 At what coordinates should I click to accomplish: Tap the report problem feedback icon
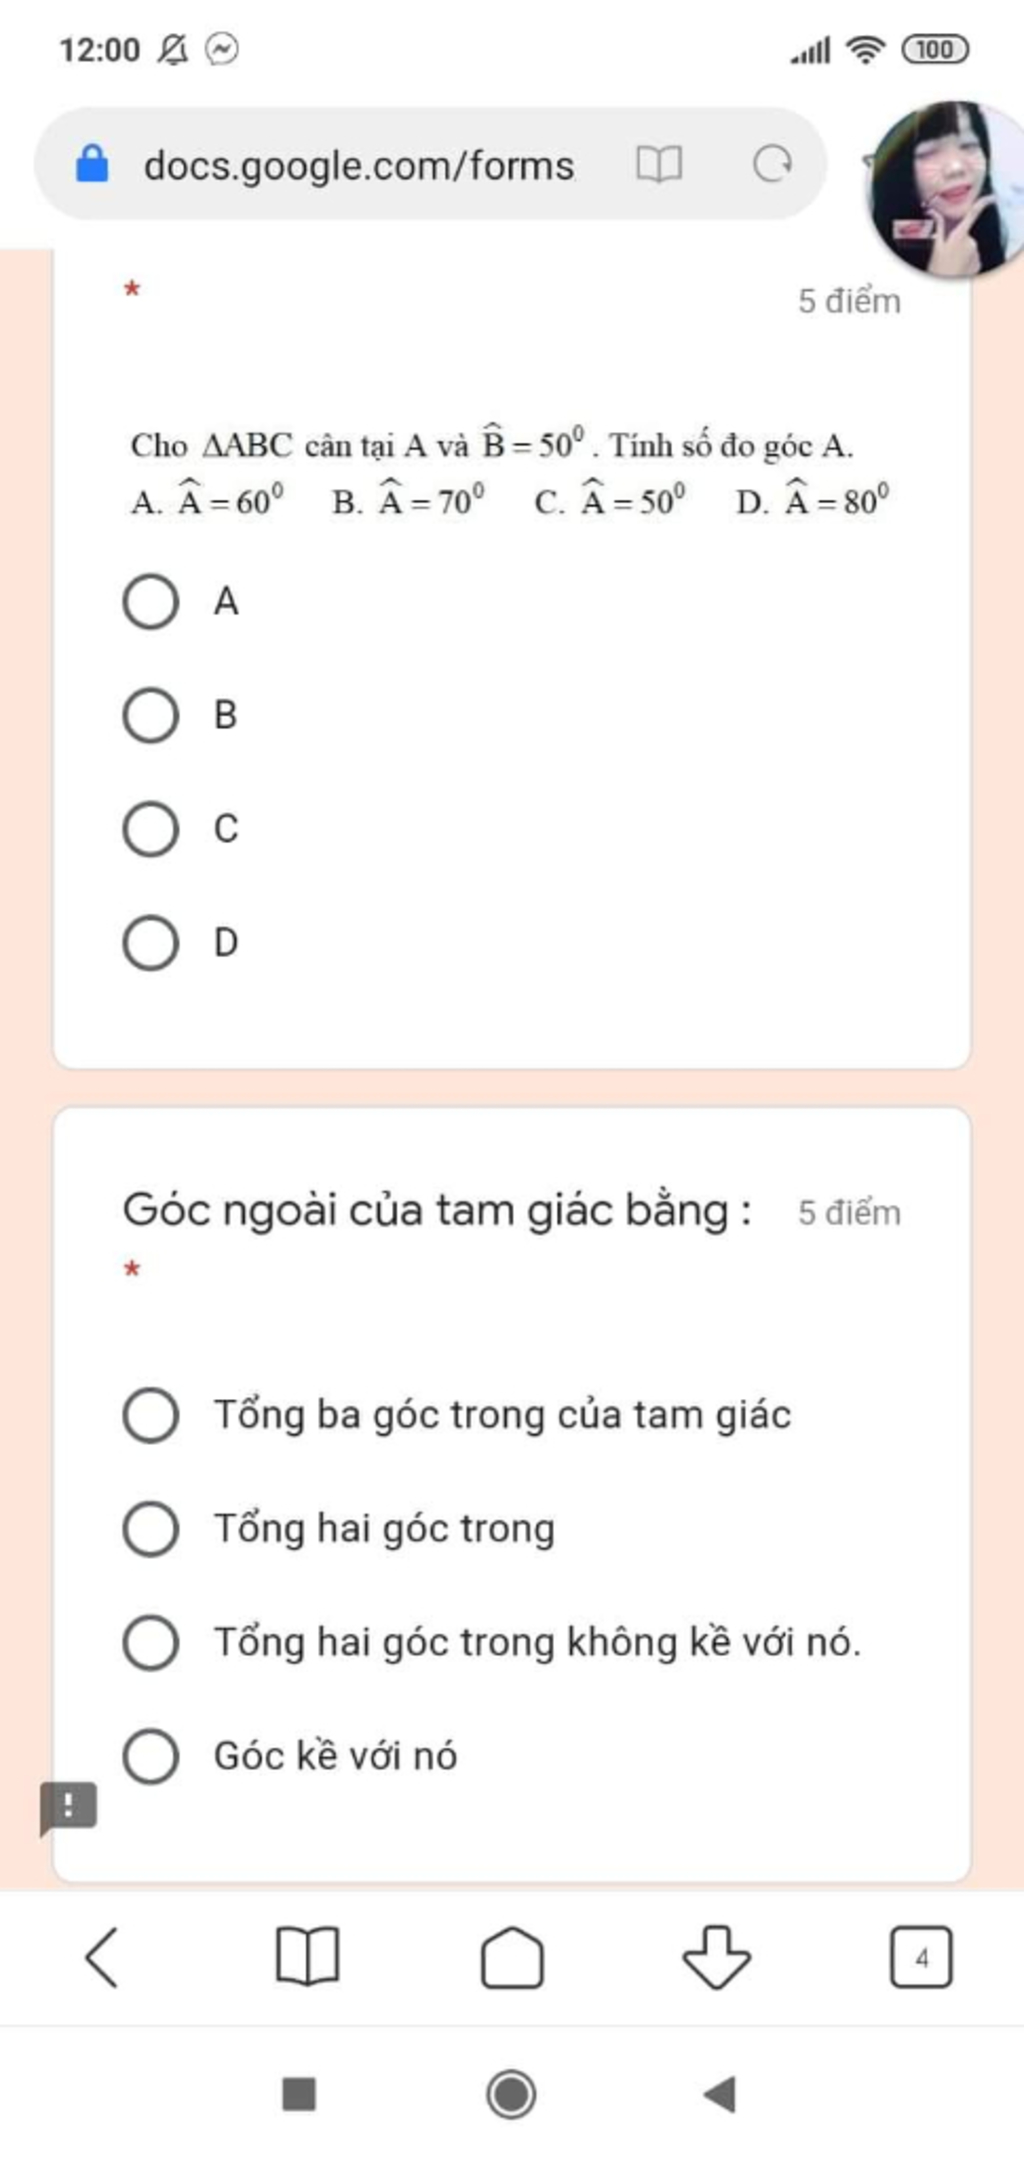[68, 1808]
